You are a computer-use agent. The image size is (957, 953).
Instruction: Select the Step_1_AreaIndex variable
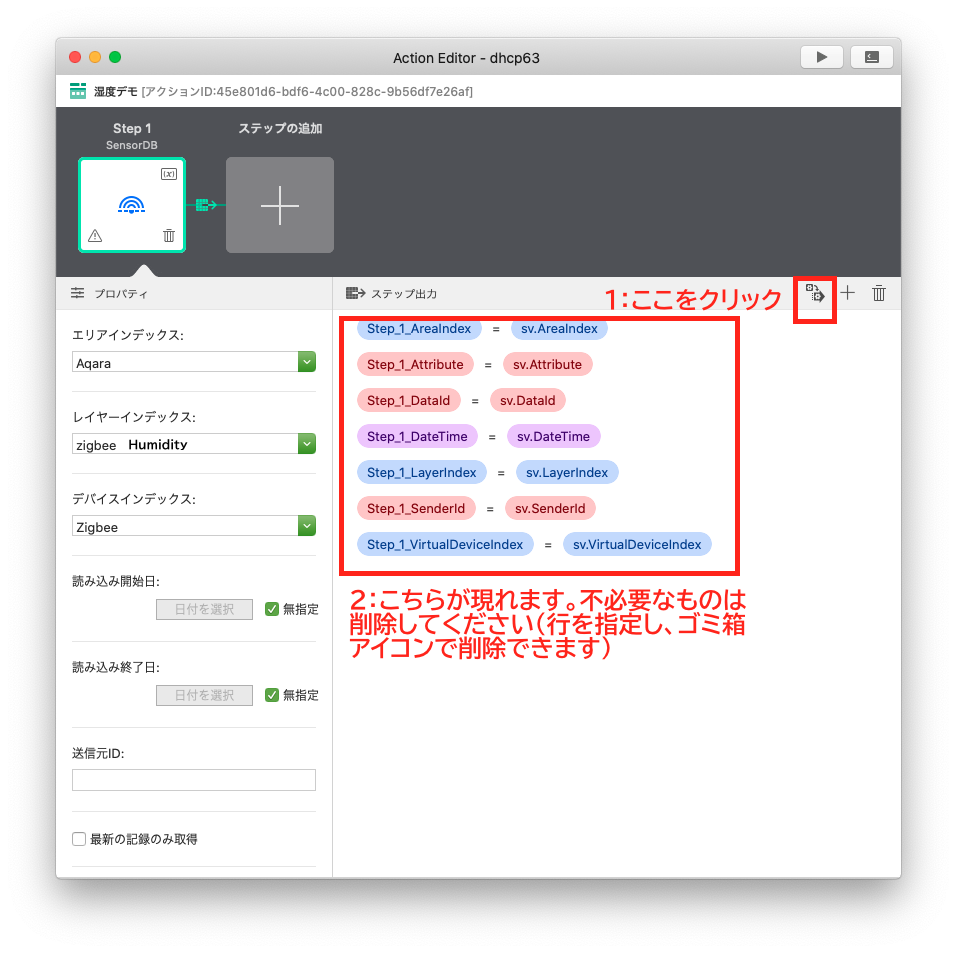point(419,328)
